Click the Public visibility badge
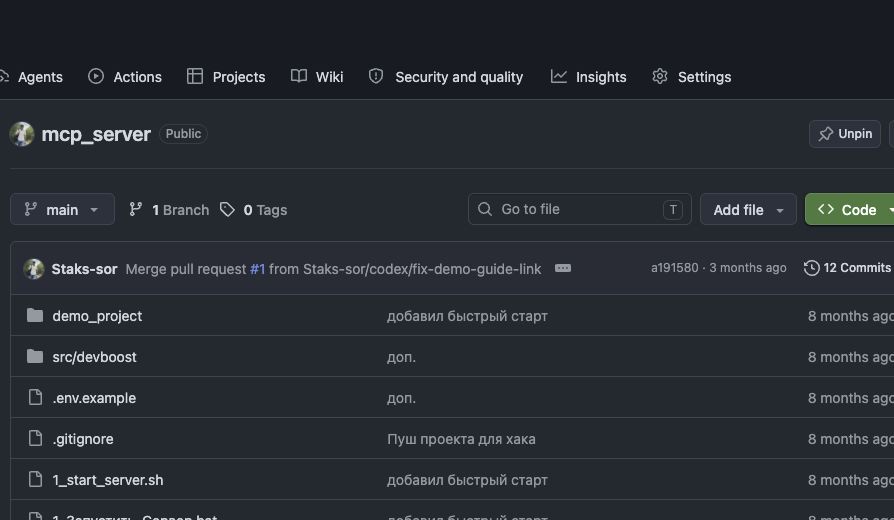 coord(183,133)
